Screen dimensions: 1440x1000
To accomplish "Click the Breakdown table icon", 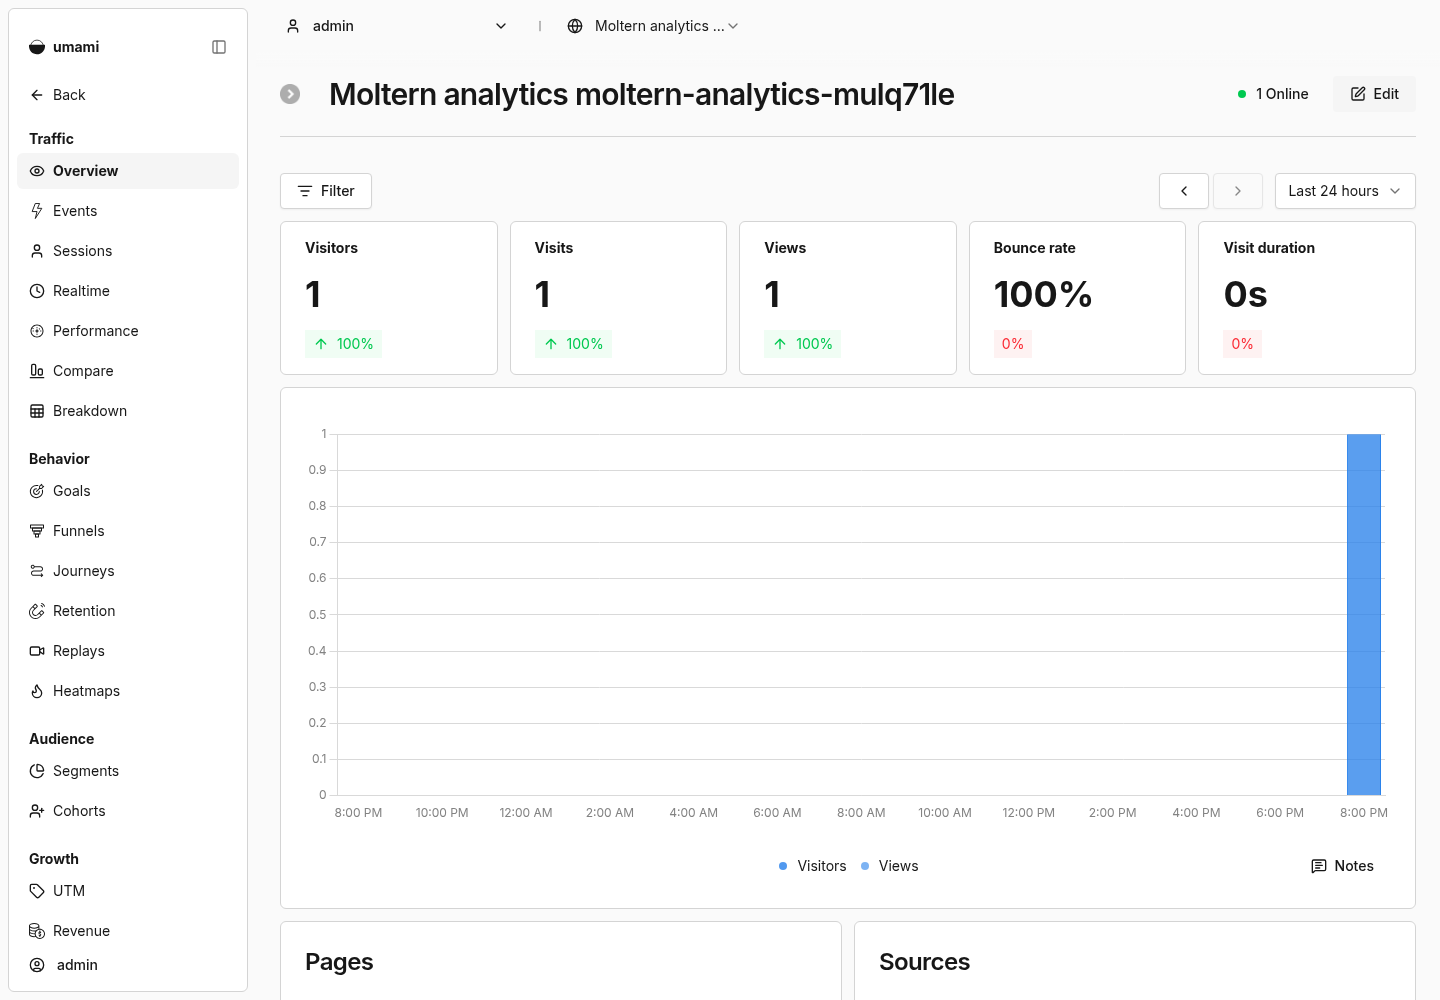I will [37, 411].
